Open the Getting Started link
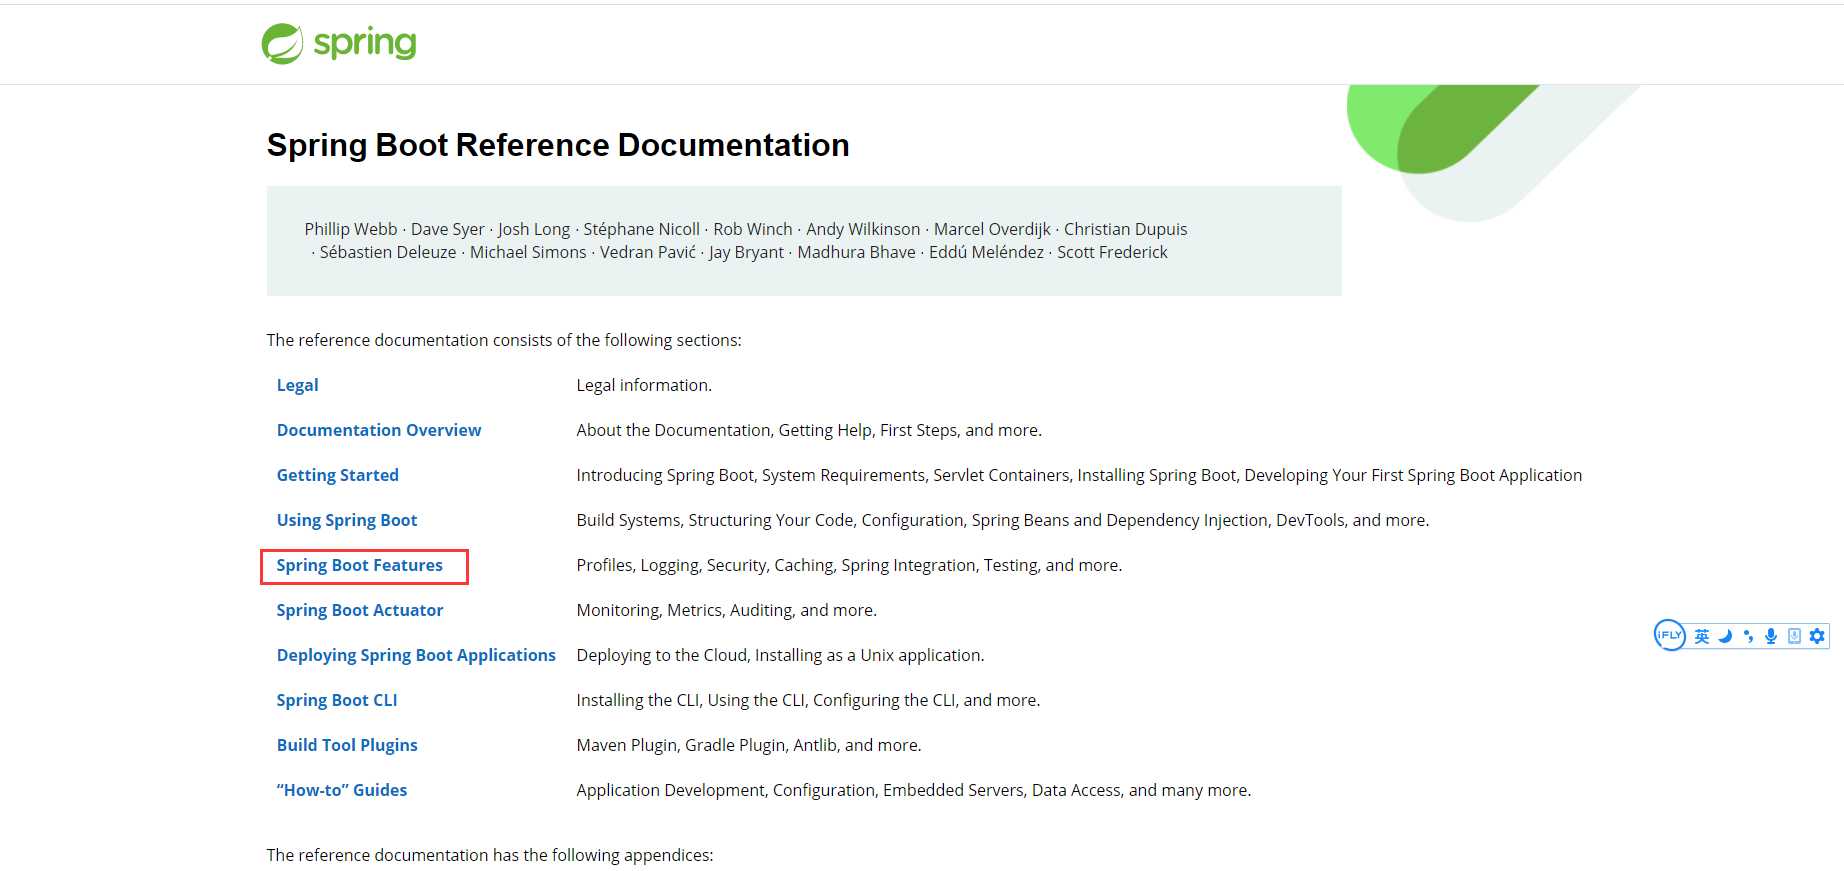The width and height of the screenshot is (1844, 871). [x=338, y=475]
